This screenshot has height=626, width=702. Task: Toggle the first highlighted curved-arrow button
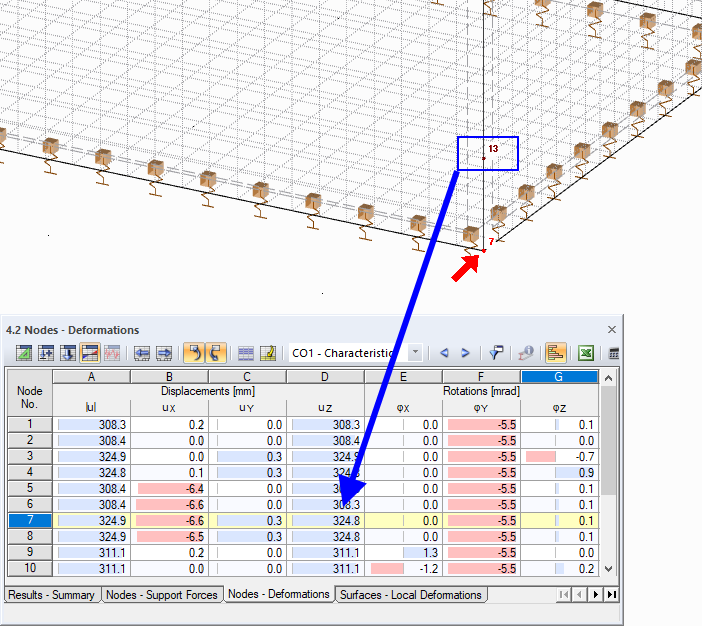click(194, 353)
